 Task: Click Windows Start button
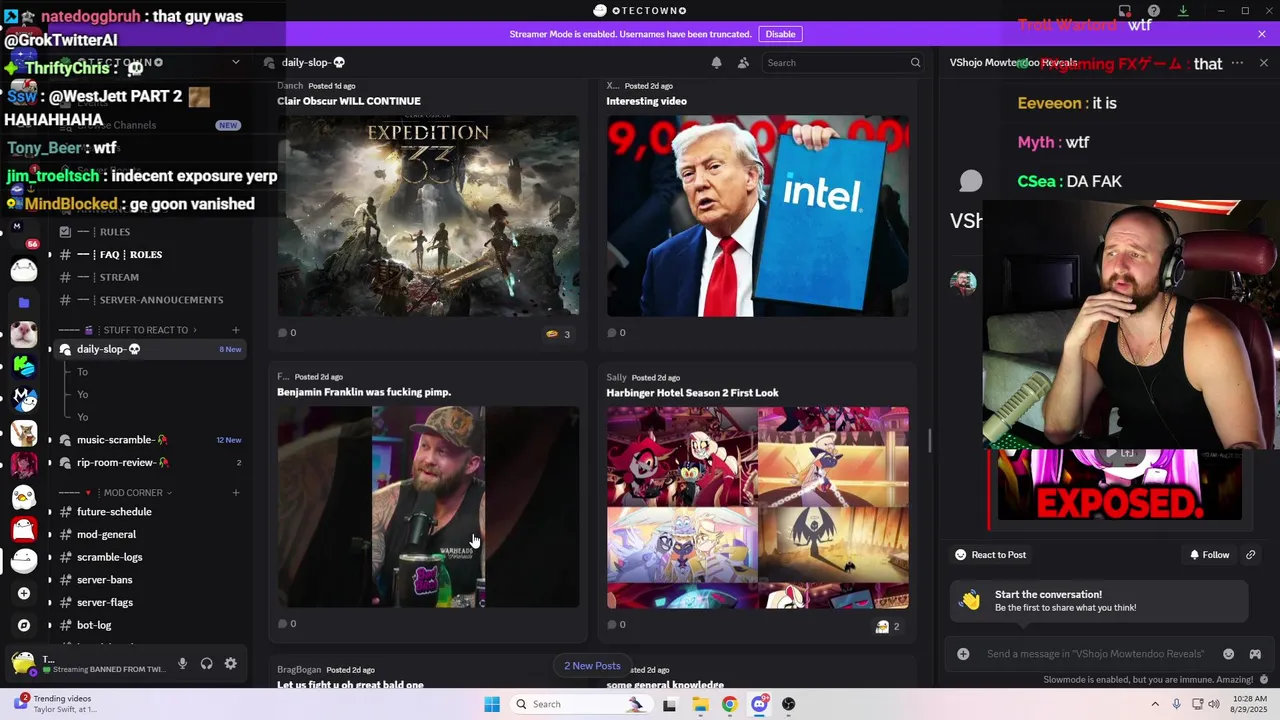click(492, 704)
